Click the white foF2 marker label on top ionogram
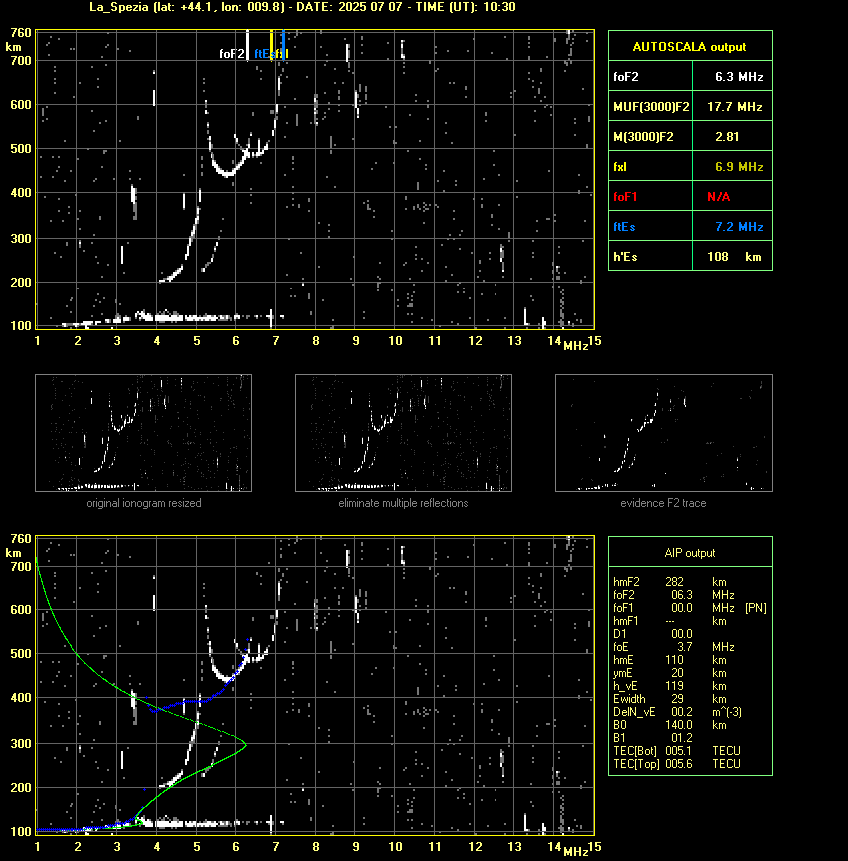 (232, 53)
